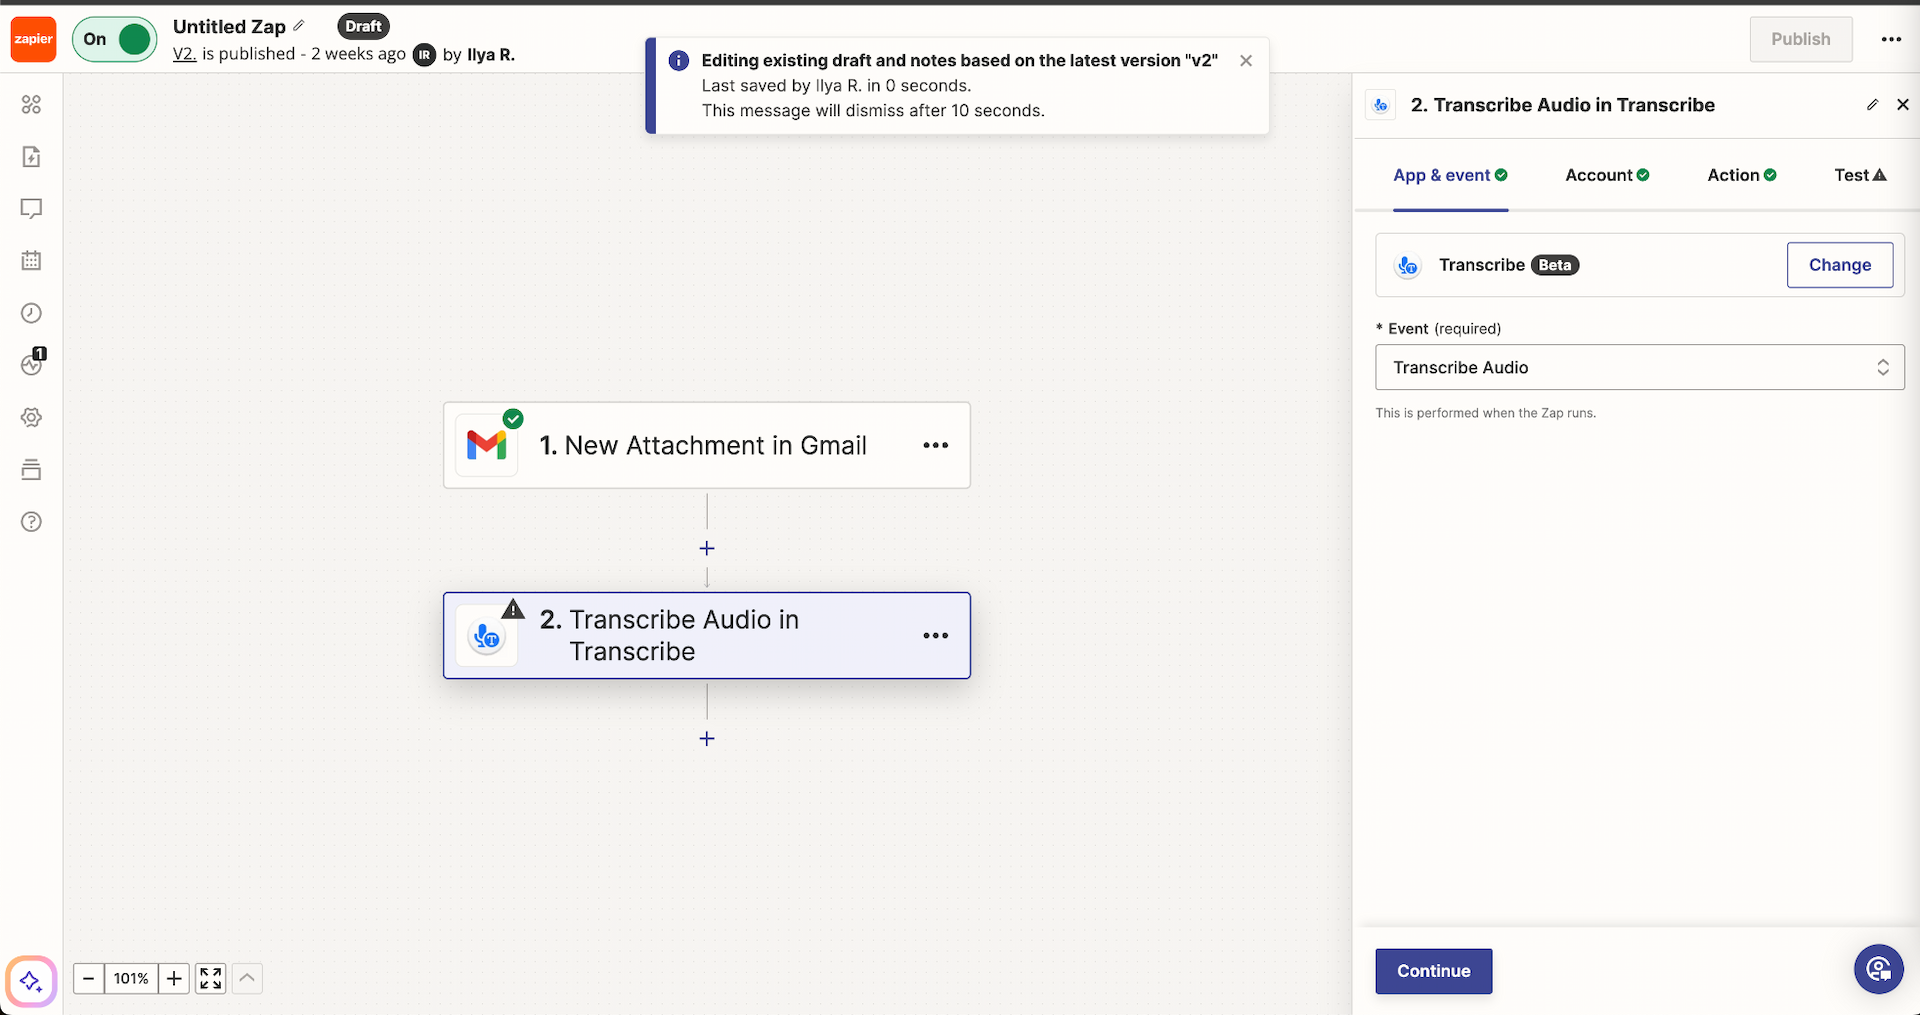Screen dimensions: 1920x1015
Task: Click the Change app button
Action: [1839, 265]
